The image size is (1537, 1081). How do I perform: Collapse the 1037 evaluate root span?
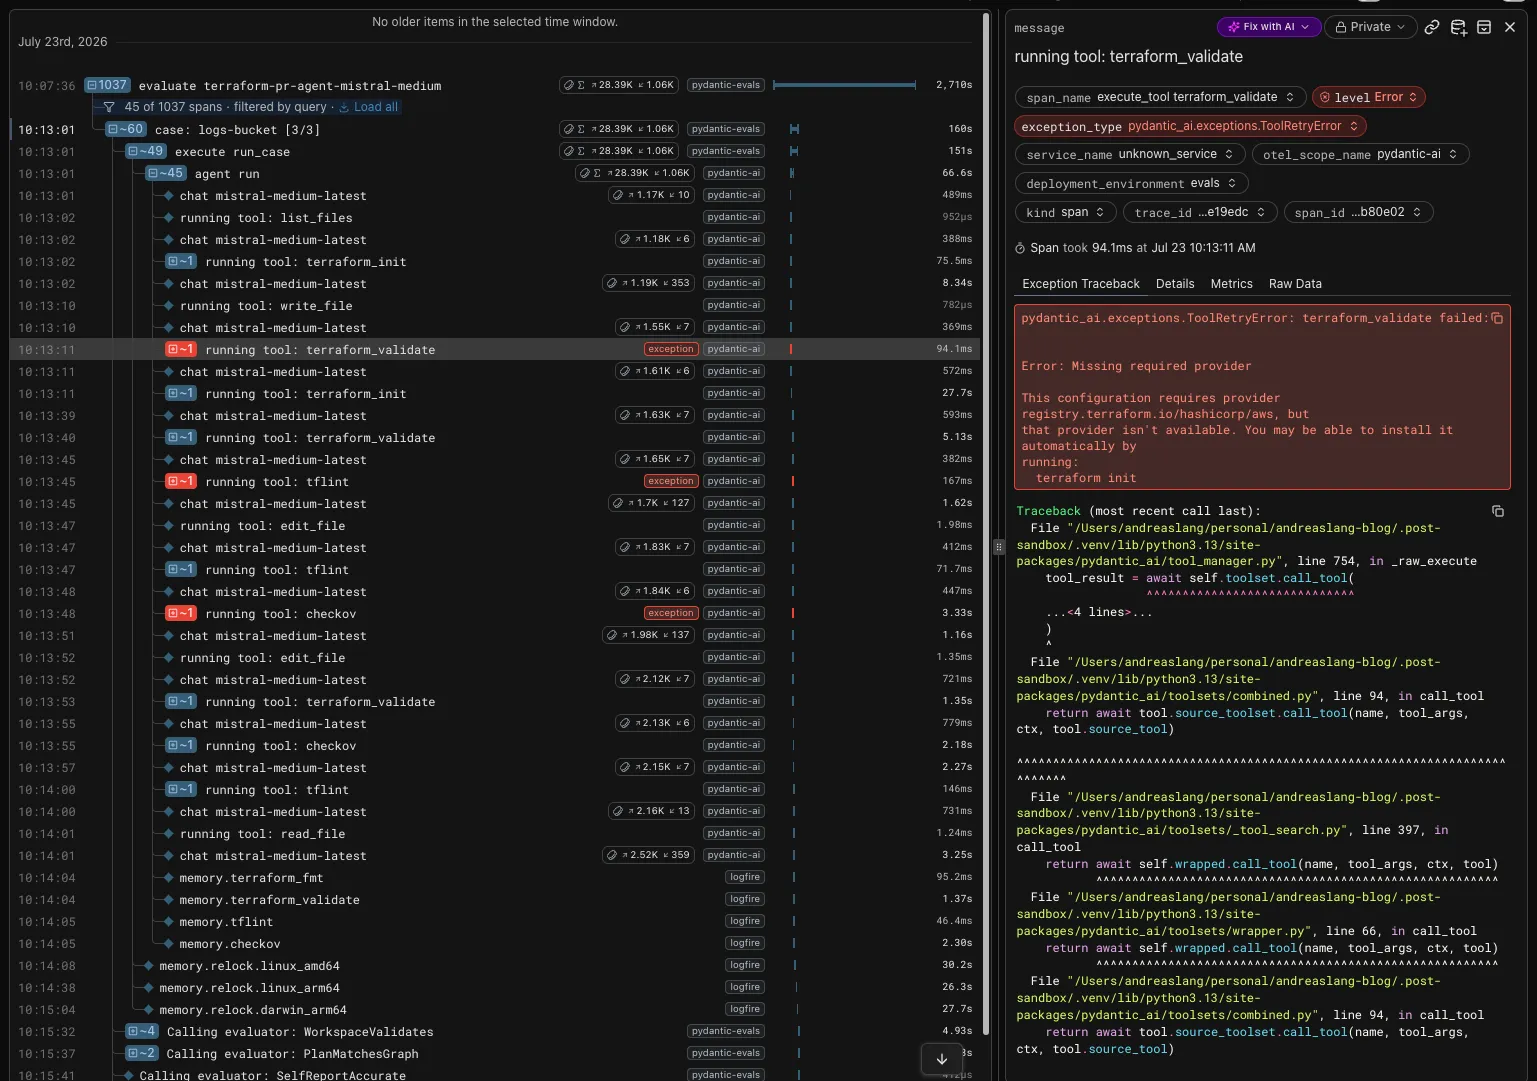(x=107, y=85)
